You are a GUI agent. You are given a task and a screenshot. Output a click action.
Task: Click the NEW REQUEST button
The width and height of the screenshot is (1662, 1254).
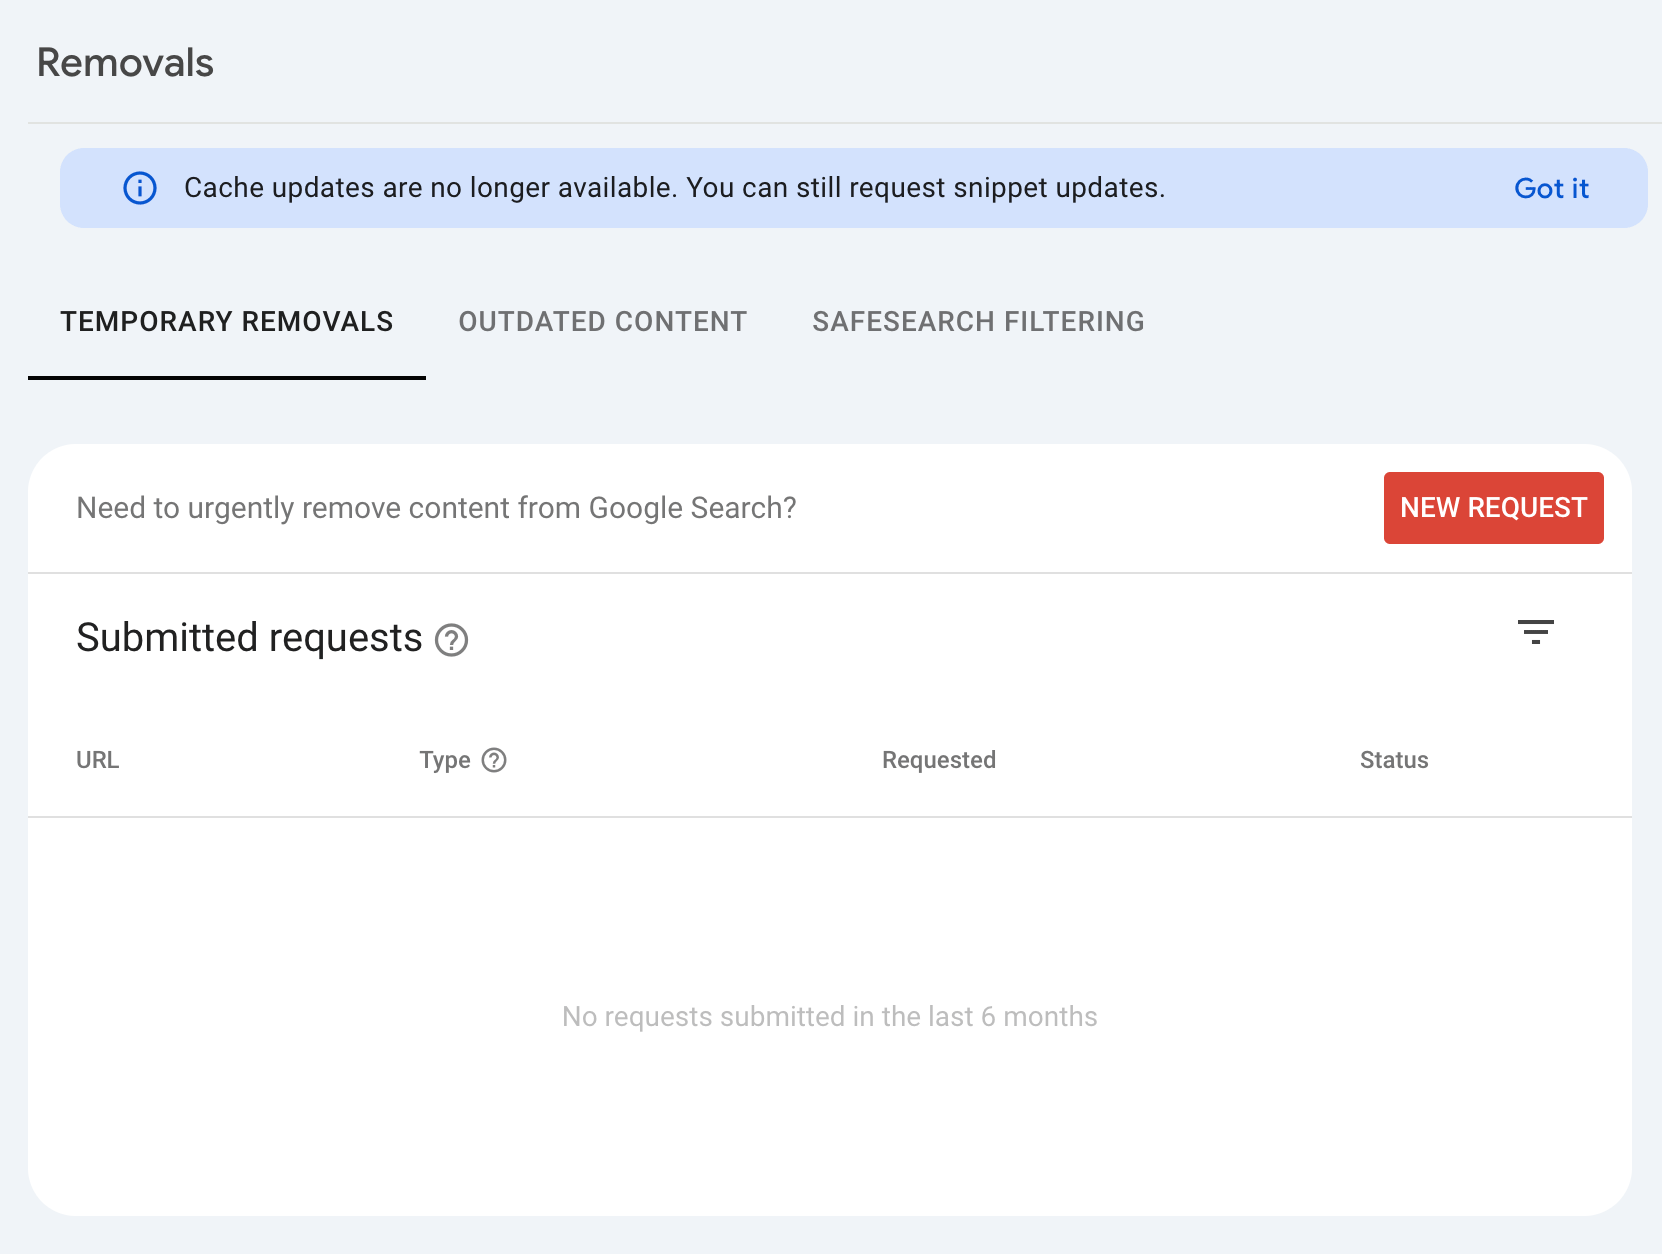pyautogui.click(x=1493, y=507)
